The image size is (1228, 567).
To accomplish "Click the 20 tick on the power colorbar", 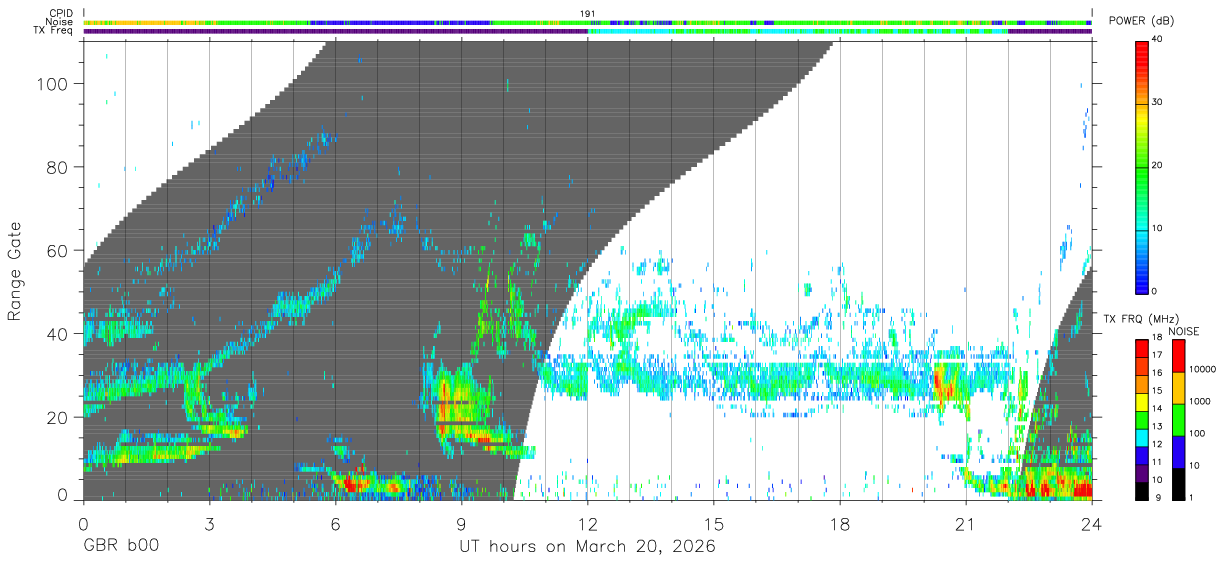I will click(x=1158, y=165).
